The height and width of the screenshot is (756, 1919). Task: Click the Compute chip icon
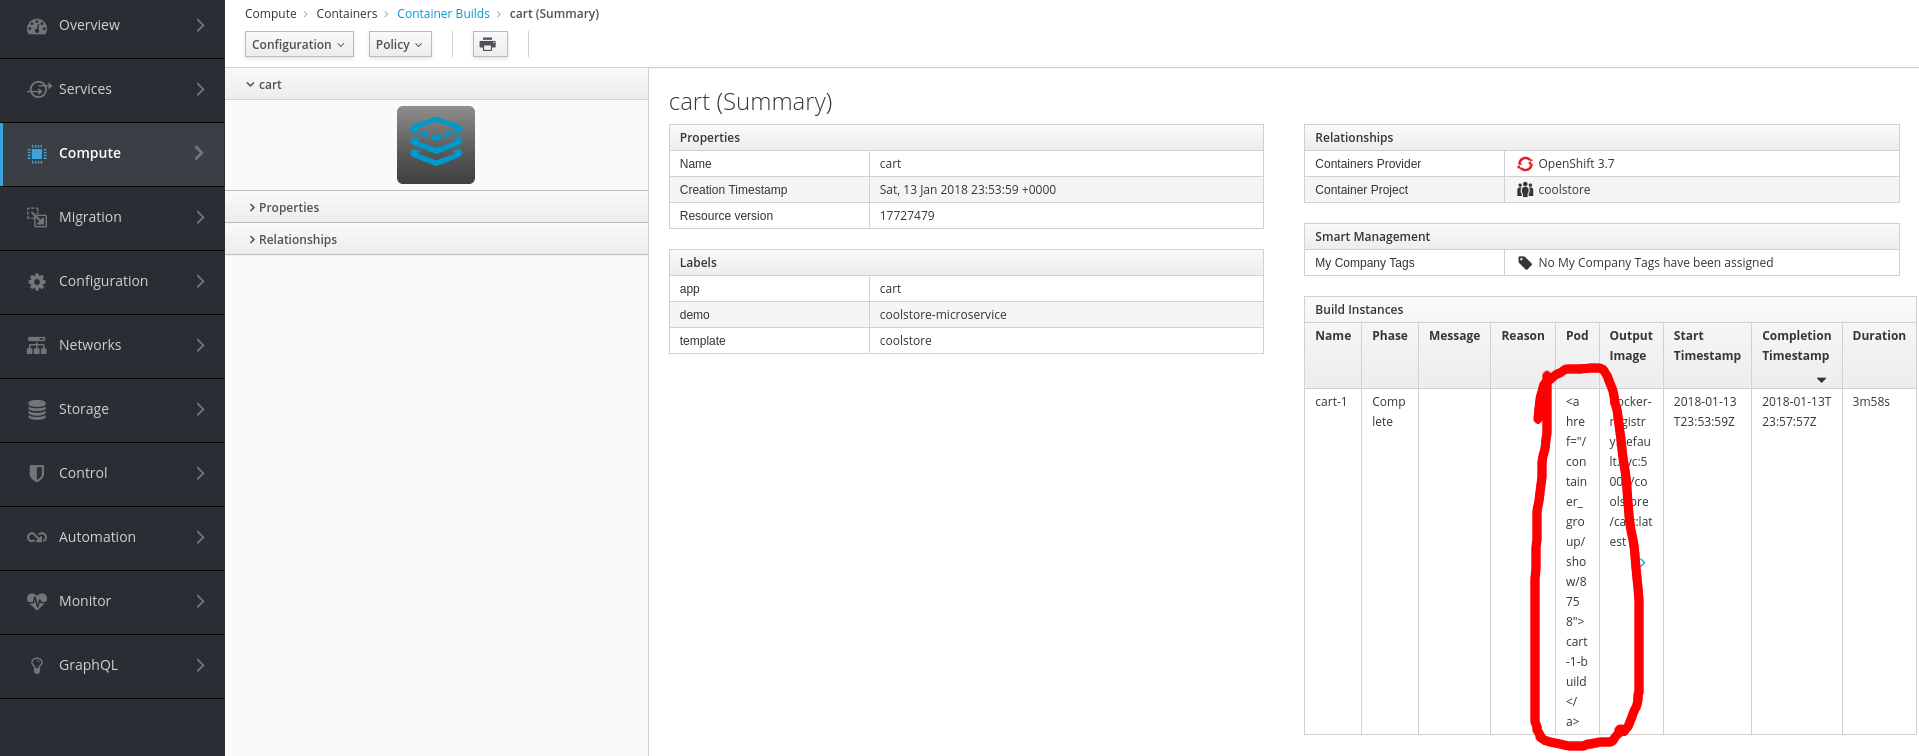point(37,153)
